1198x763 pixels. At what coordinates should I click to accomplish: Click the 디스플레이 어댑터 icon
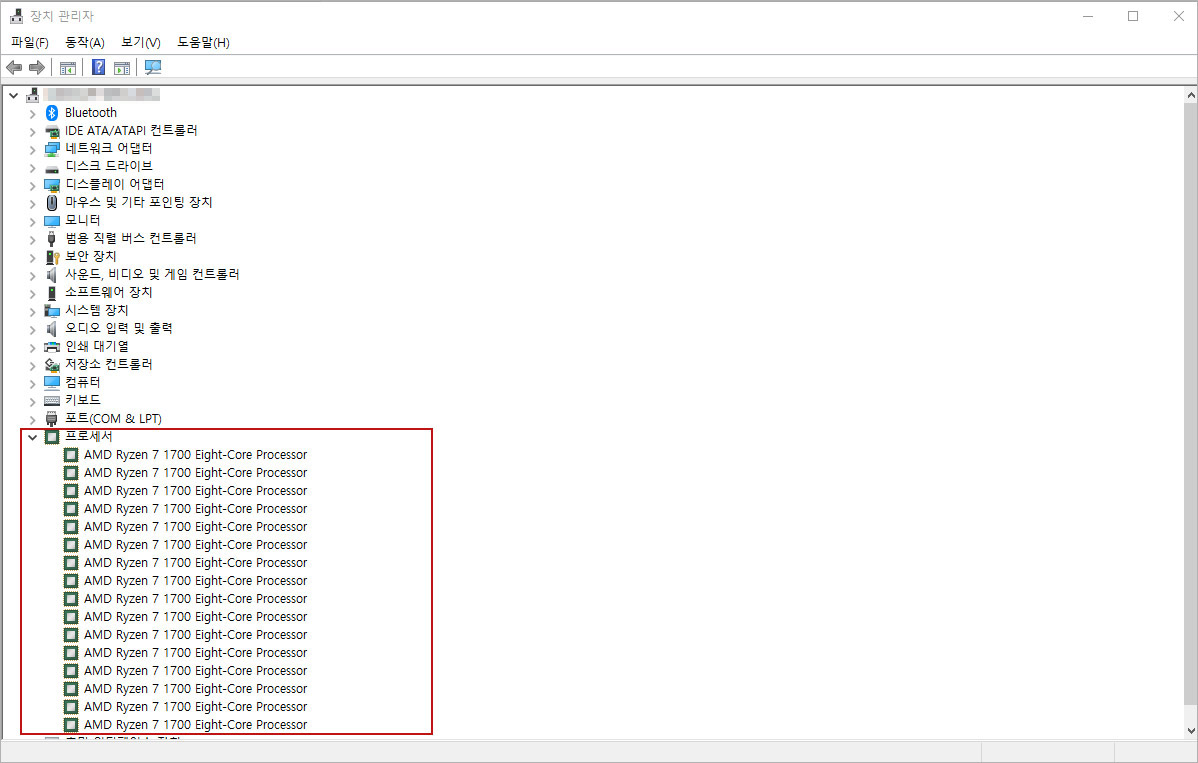[x=52, y=185]
